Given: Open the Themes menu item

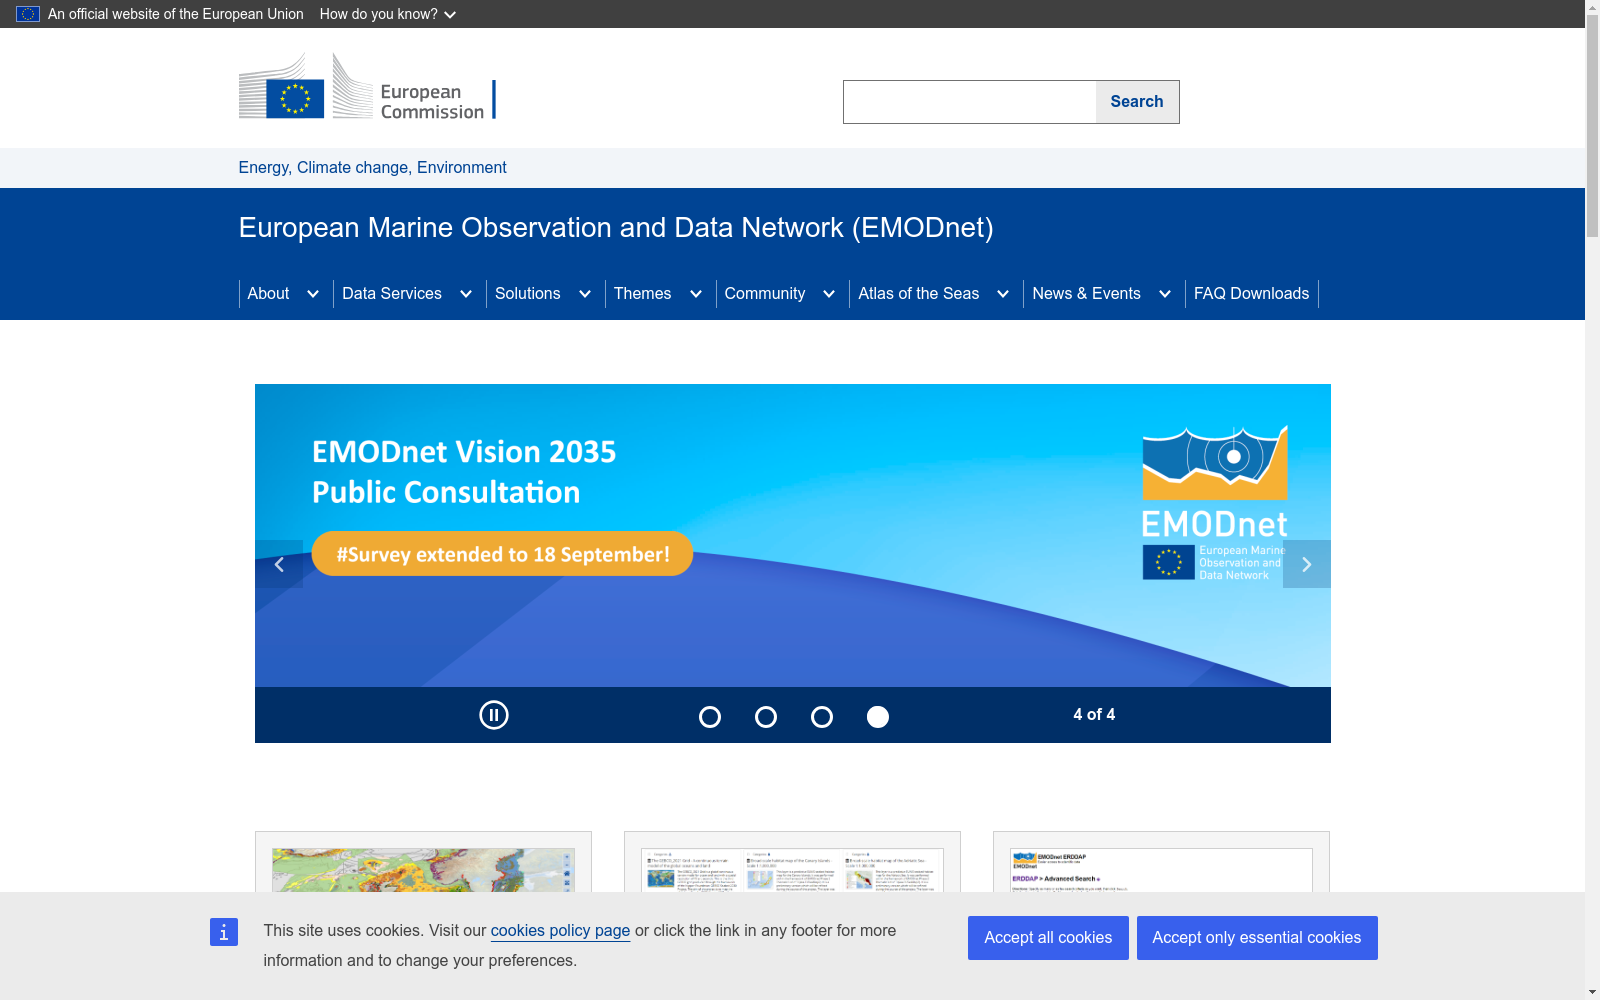Looking at the screenshot, I should tap(642, 294).
